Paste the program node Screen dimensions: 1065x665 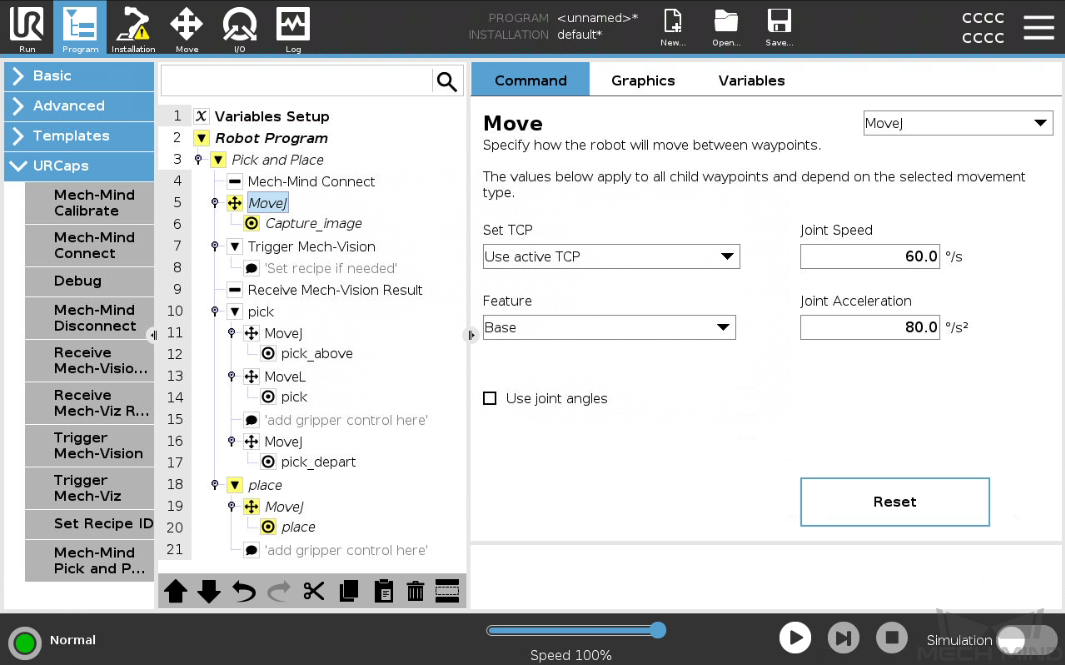pyautogui.click(x=383, y=591)
